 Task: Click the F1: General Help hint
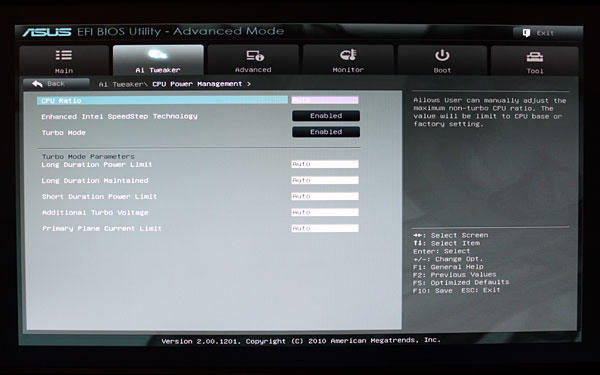[x=448, y=267]
